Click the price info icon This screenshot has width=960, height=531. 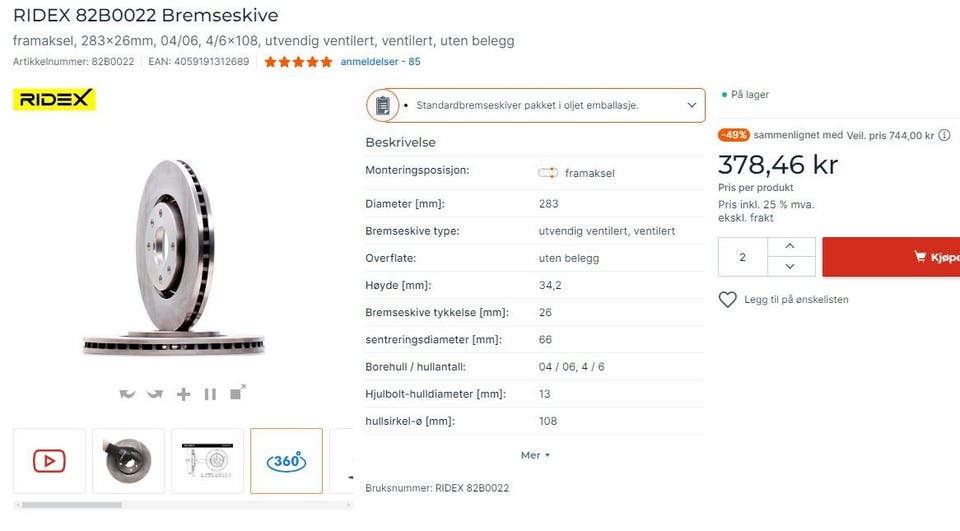(945, 135)
